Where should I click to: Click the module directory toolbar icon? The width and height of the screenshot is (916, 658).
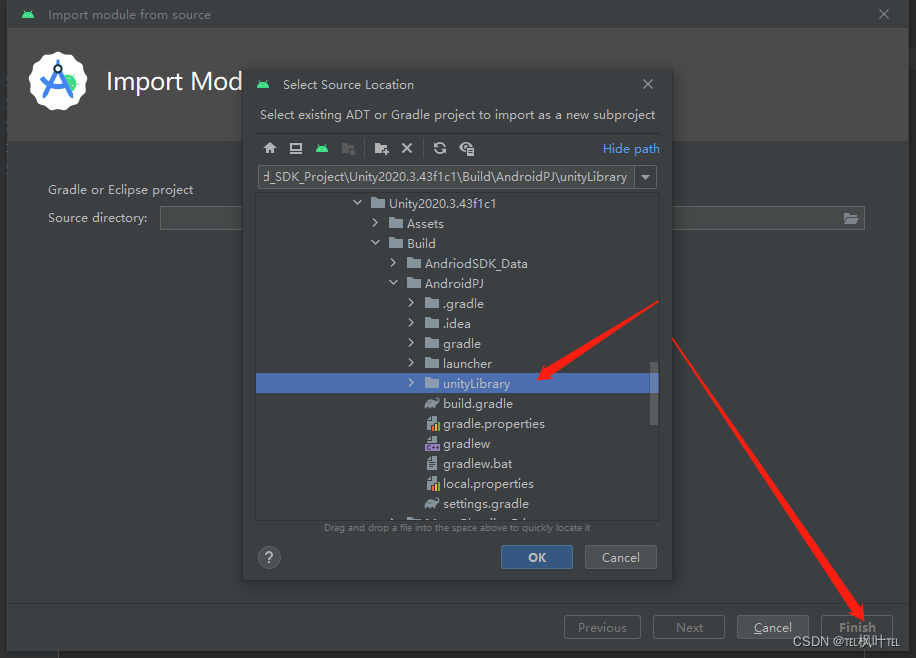[x=348, y=148]
